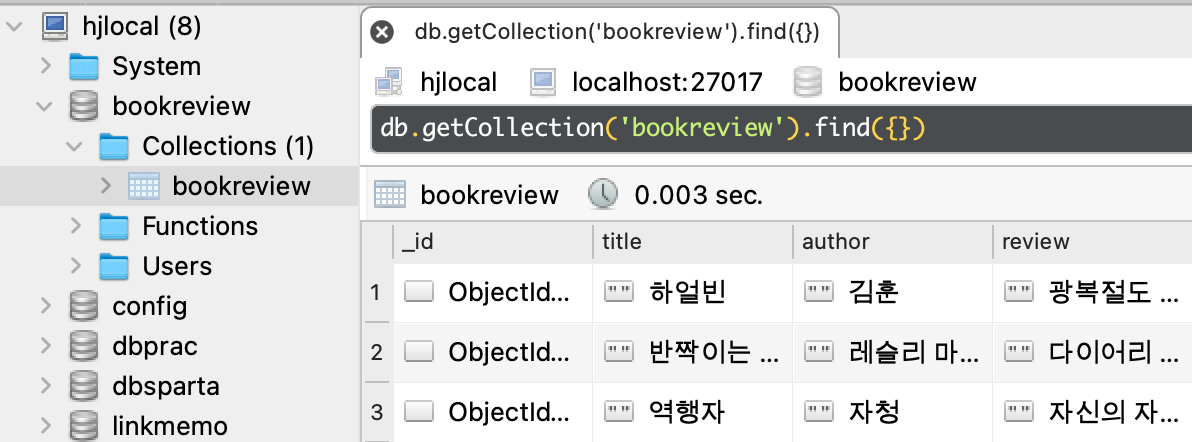Screen dimensions: 1192x442
Task: Expand the dbsparta database
Action: (46, 386)
